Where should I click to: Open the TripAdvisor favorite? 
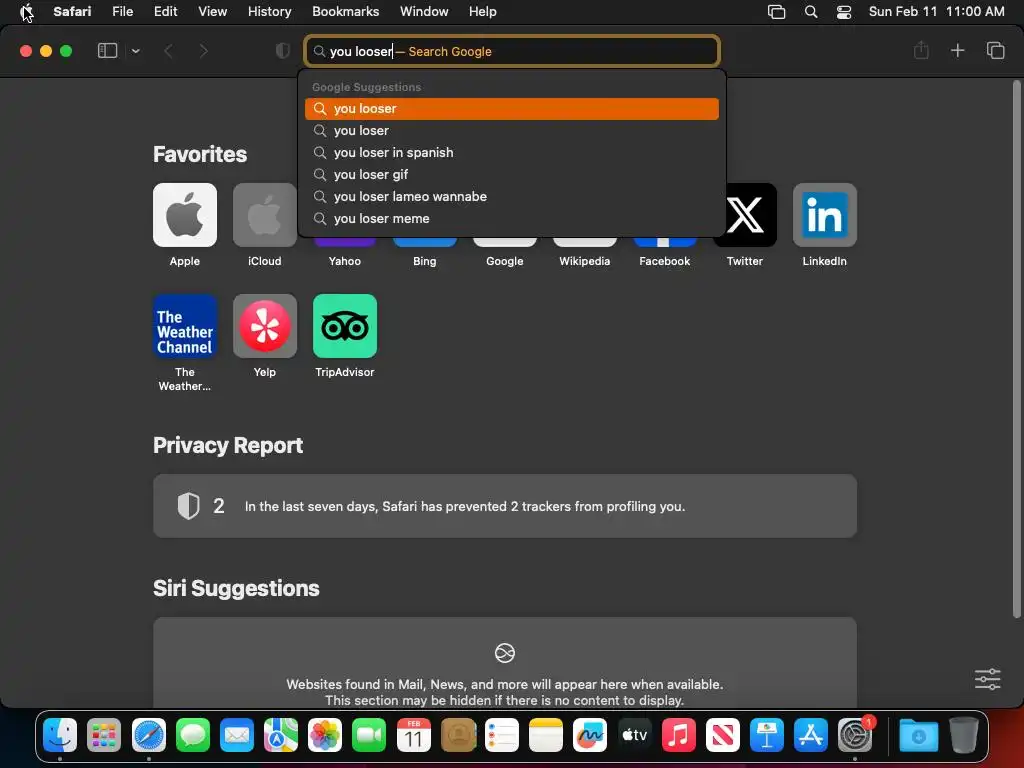pyautogui.click(x=345, y=326)
